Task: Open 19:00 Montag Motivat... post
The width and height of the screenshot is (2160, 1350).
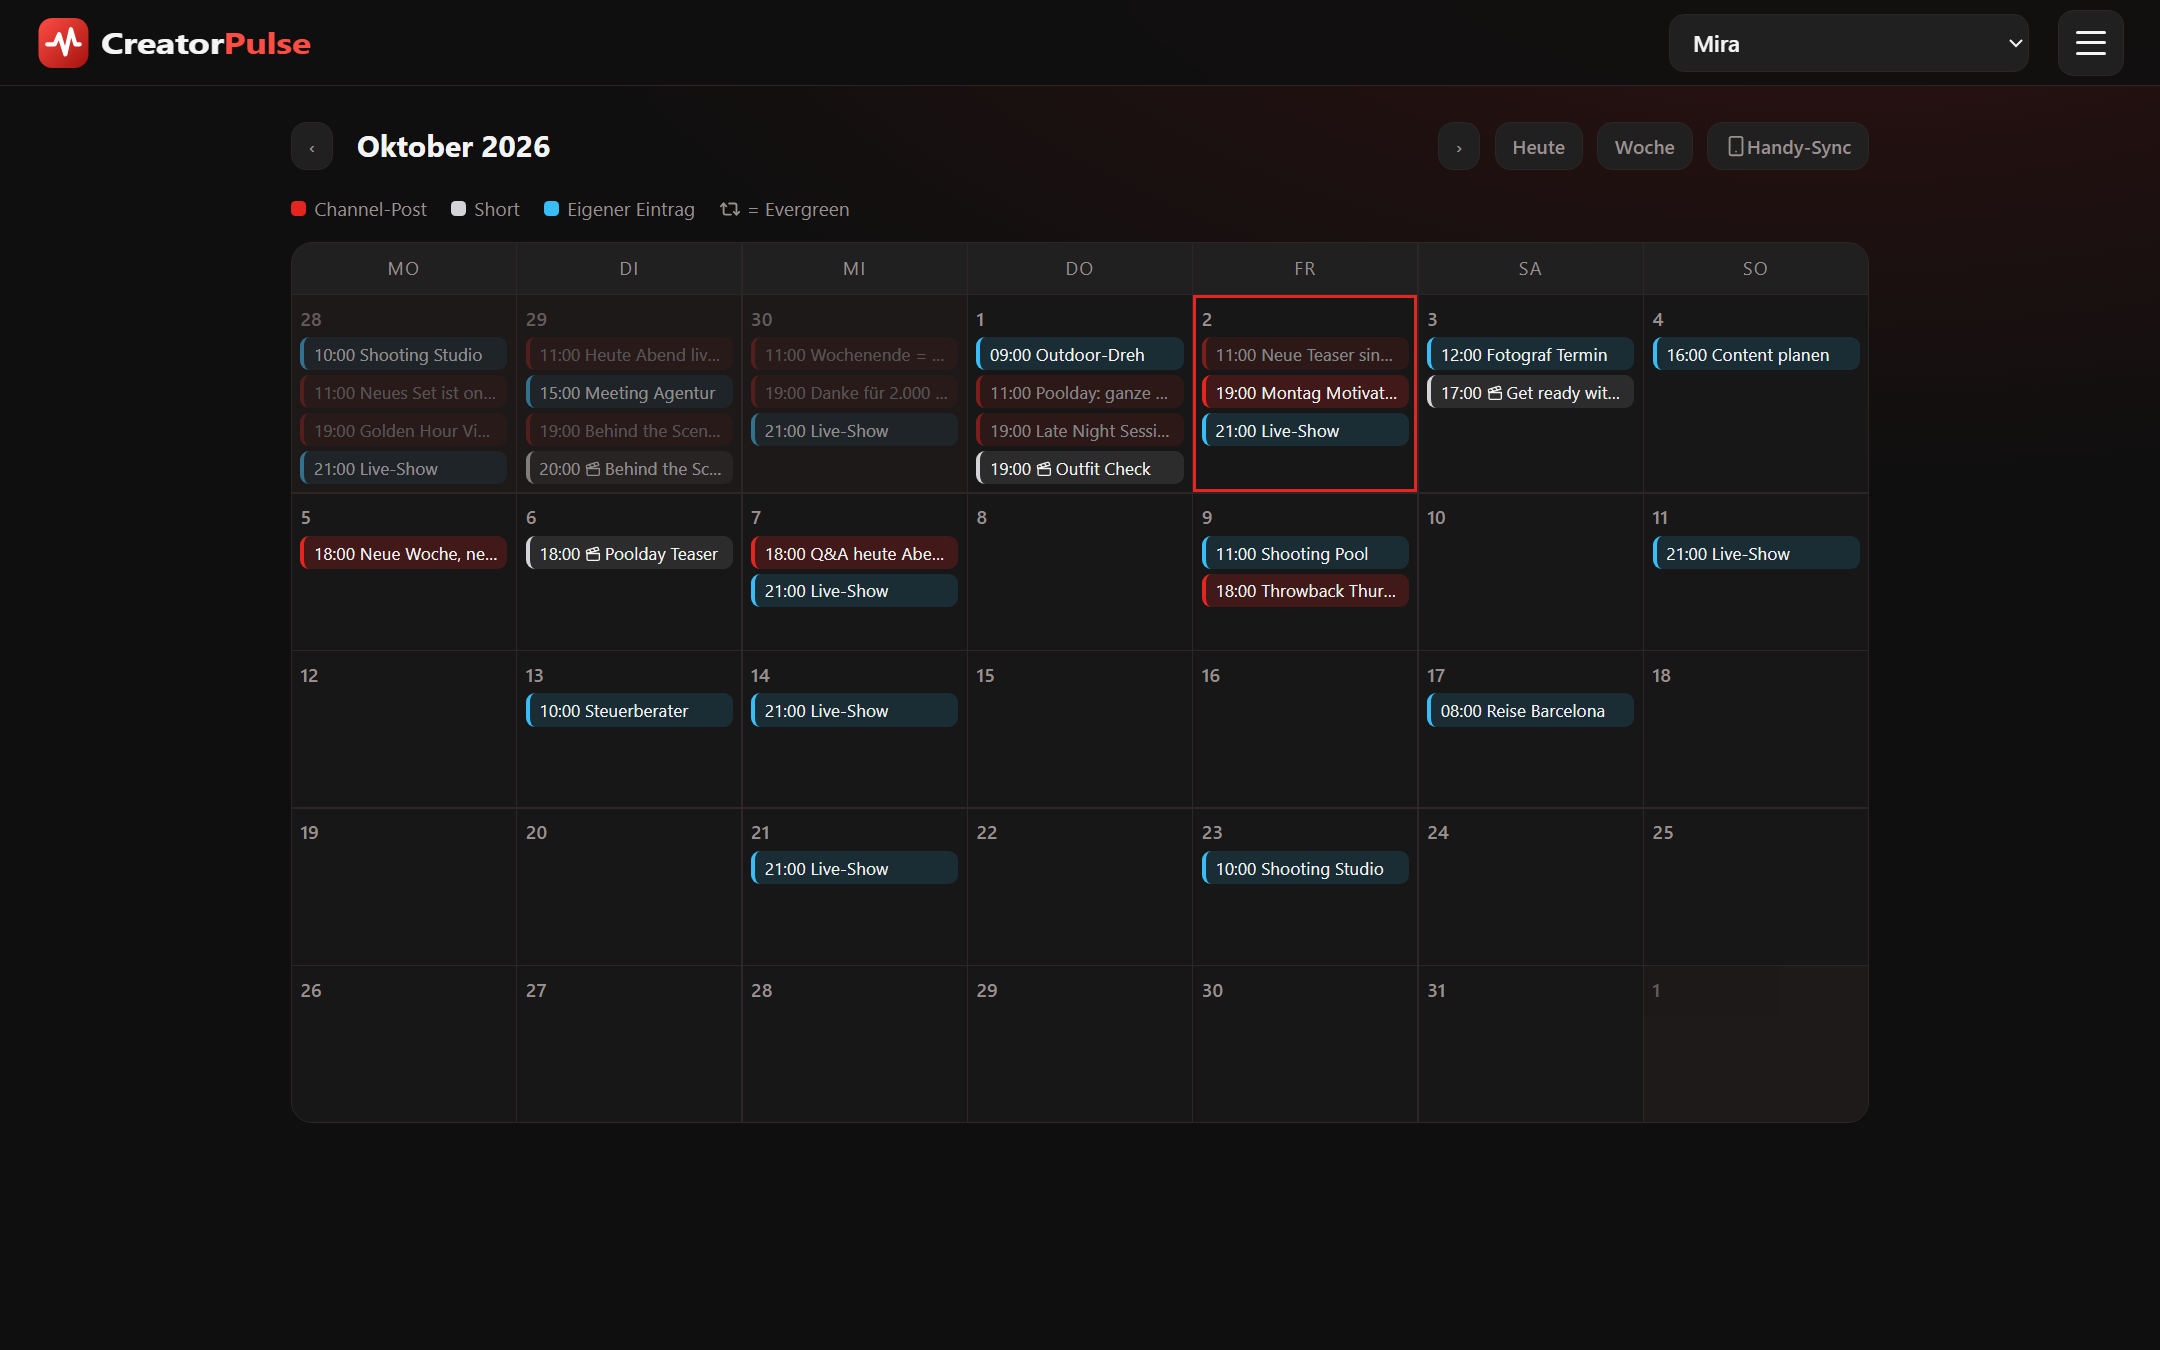Action: 1305,393
